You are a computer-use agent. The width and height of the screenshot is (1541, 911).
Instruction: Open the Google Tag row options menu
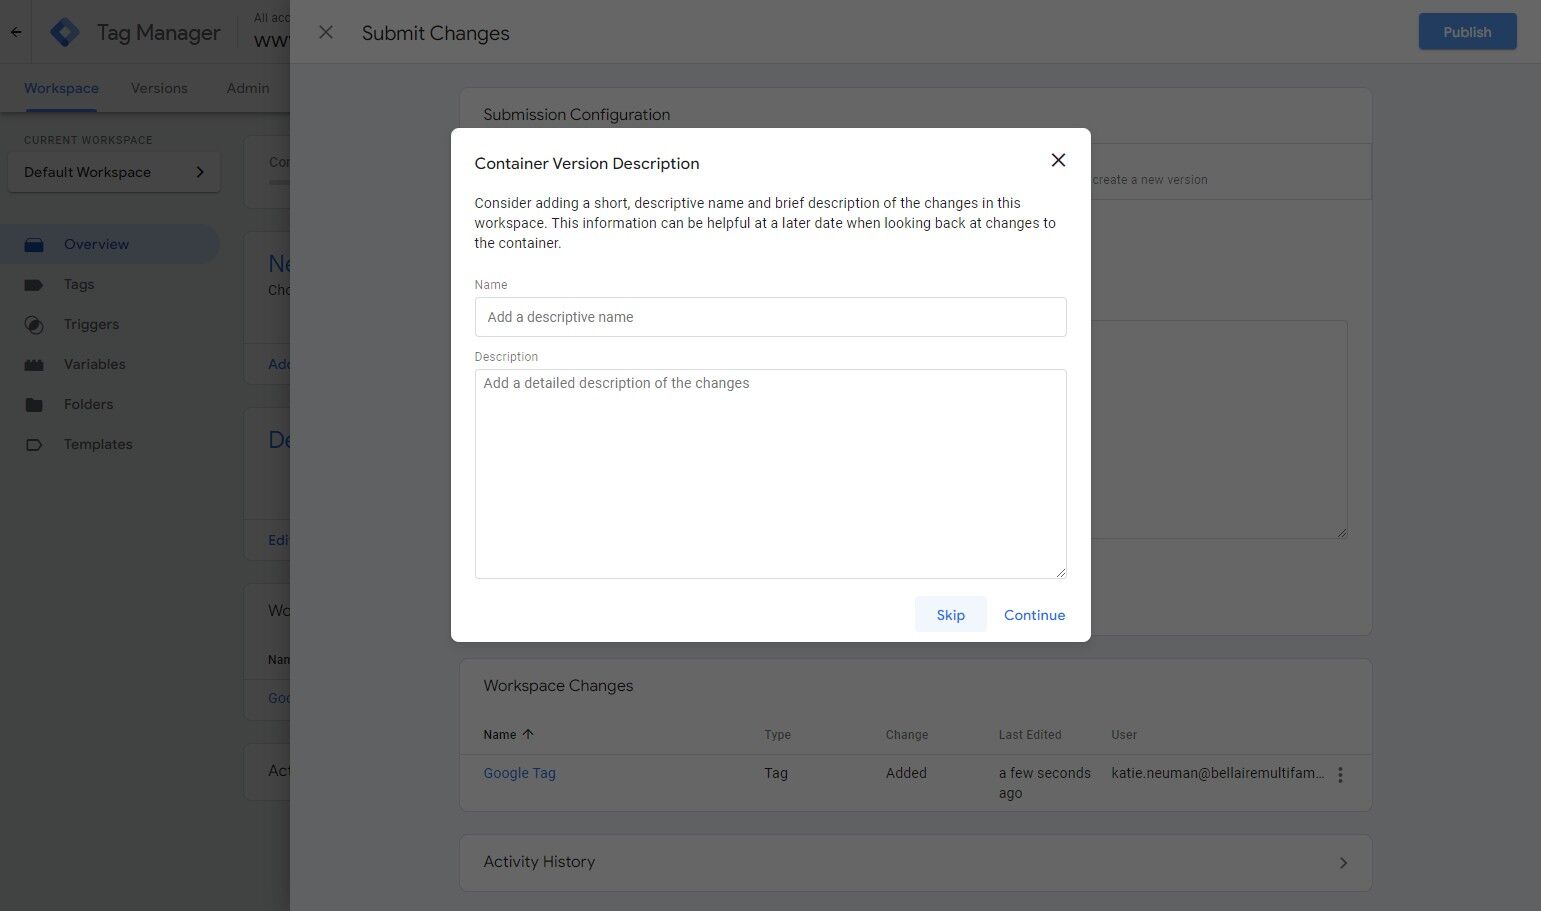pyautogui.click(x=1340, y=774)
